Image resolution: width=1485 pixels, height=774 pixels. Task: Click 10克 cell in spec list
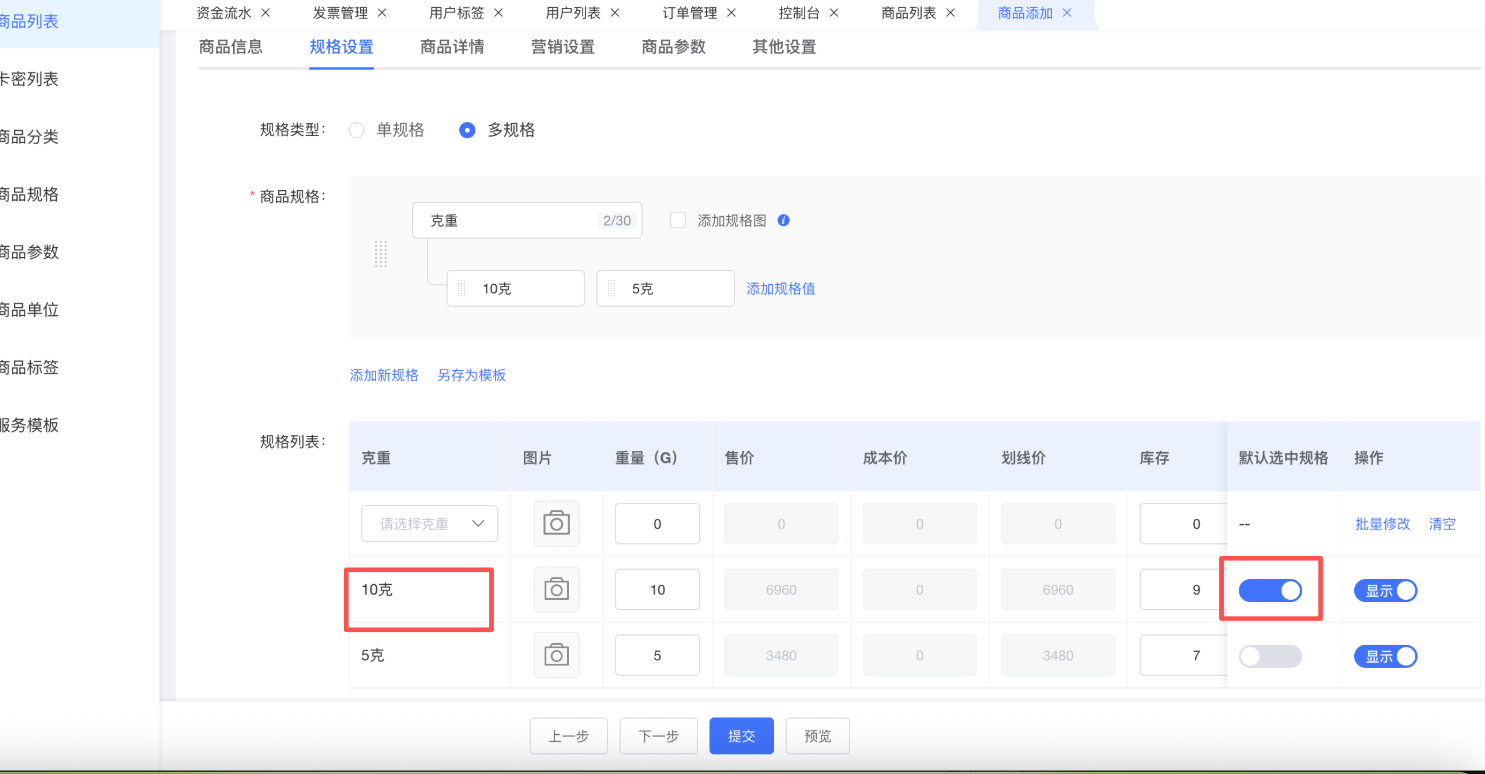[429, 590]
